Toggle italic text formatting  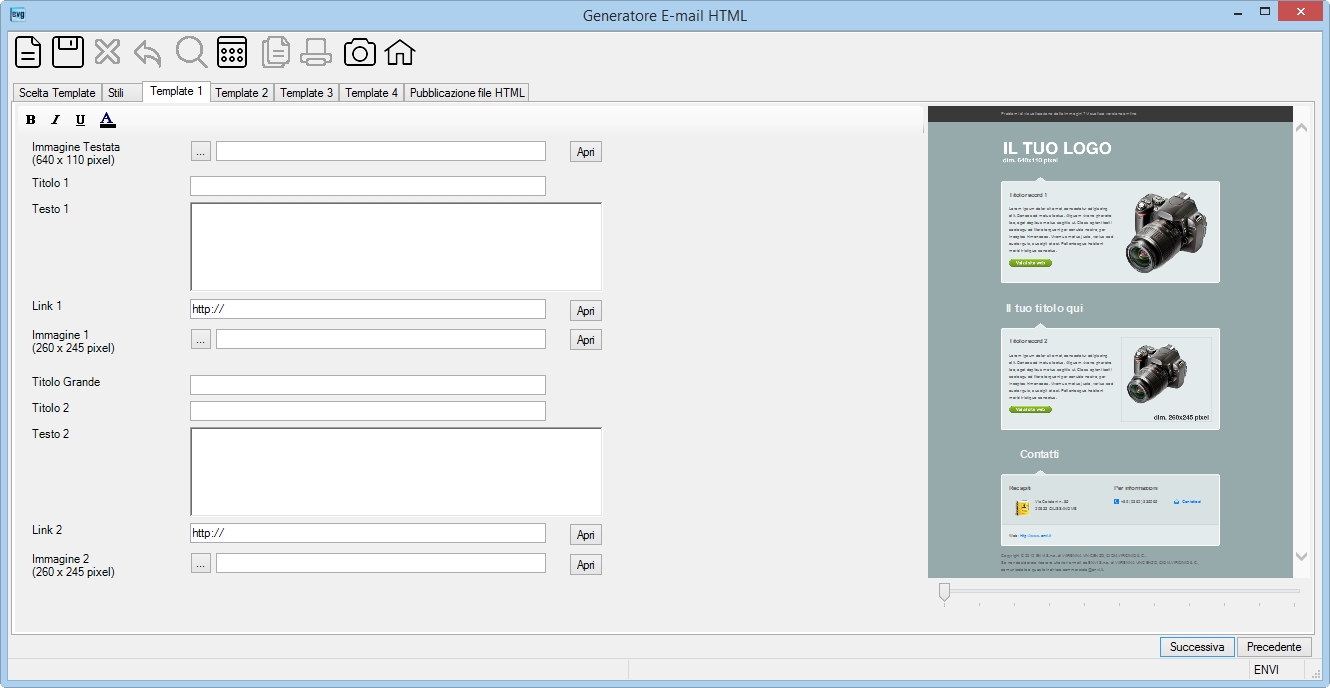tap(56, 120)
